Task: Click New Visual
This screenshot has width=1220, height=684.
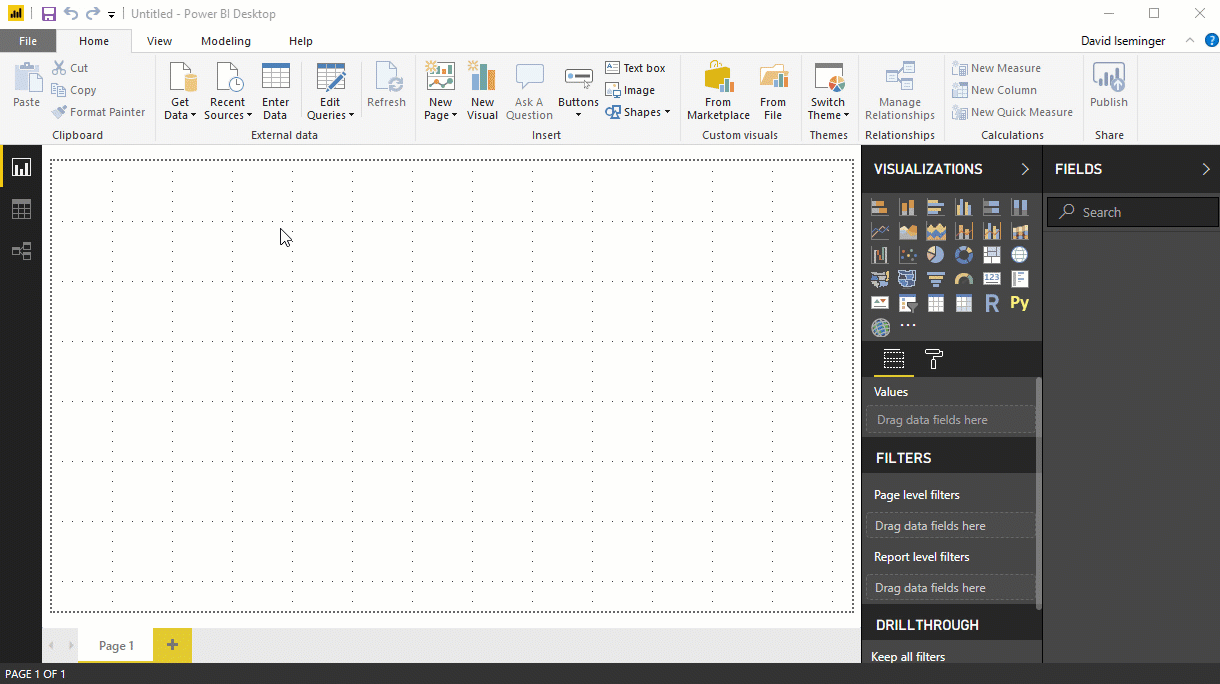Action: click(x=482, y=92)
